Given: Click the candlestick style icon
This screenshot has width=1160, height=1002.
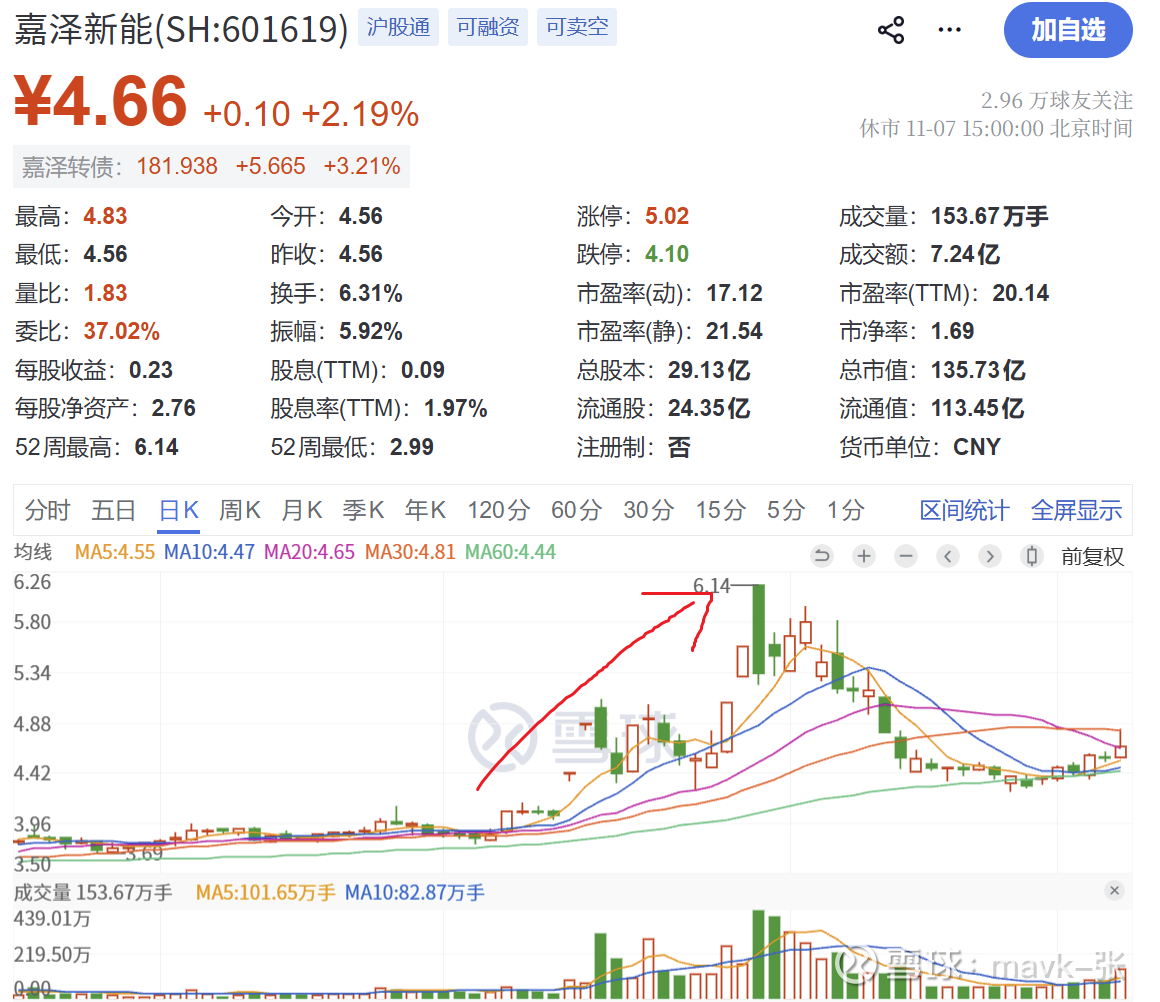Looking at the screenshot, I should pyautogui.click(x=1032, y=556).
